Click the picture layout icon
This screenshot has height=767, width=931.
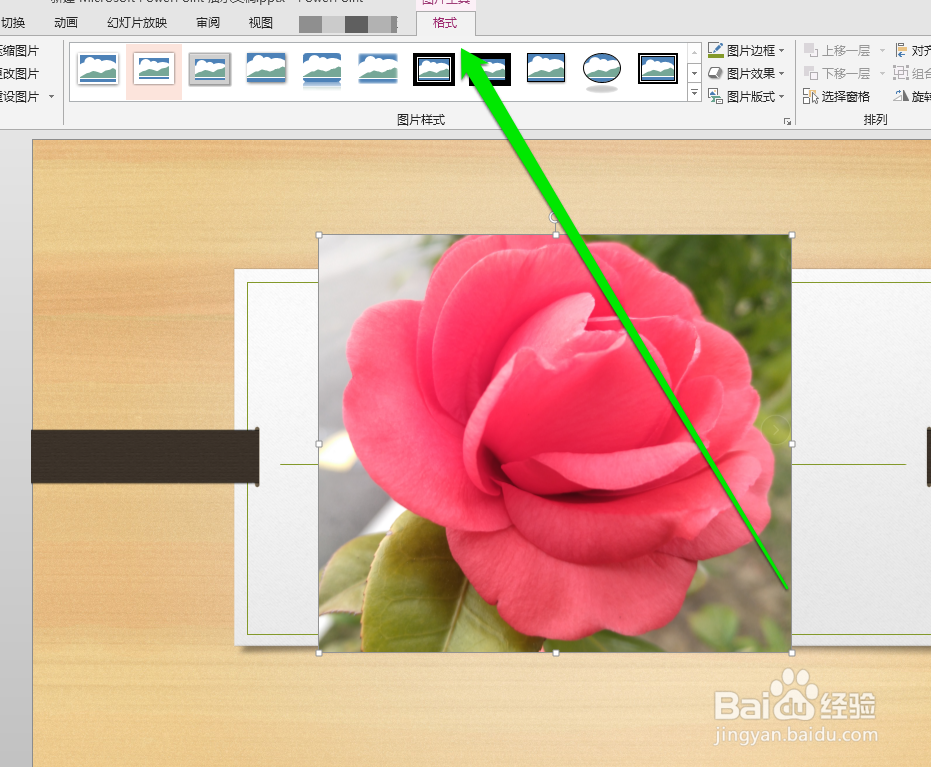(715, 96)
